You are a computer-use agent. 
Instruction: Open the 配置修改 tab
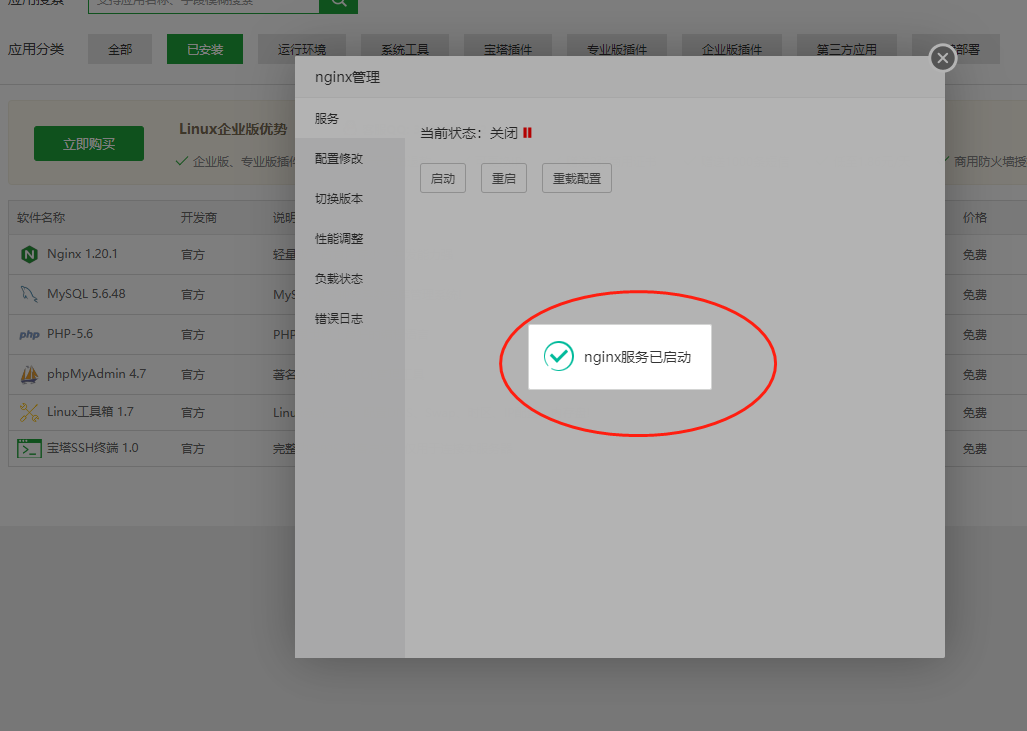pyautogui.click(x=350, y=159)
